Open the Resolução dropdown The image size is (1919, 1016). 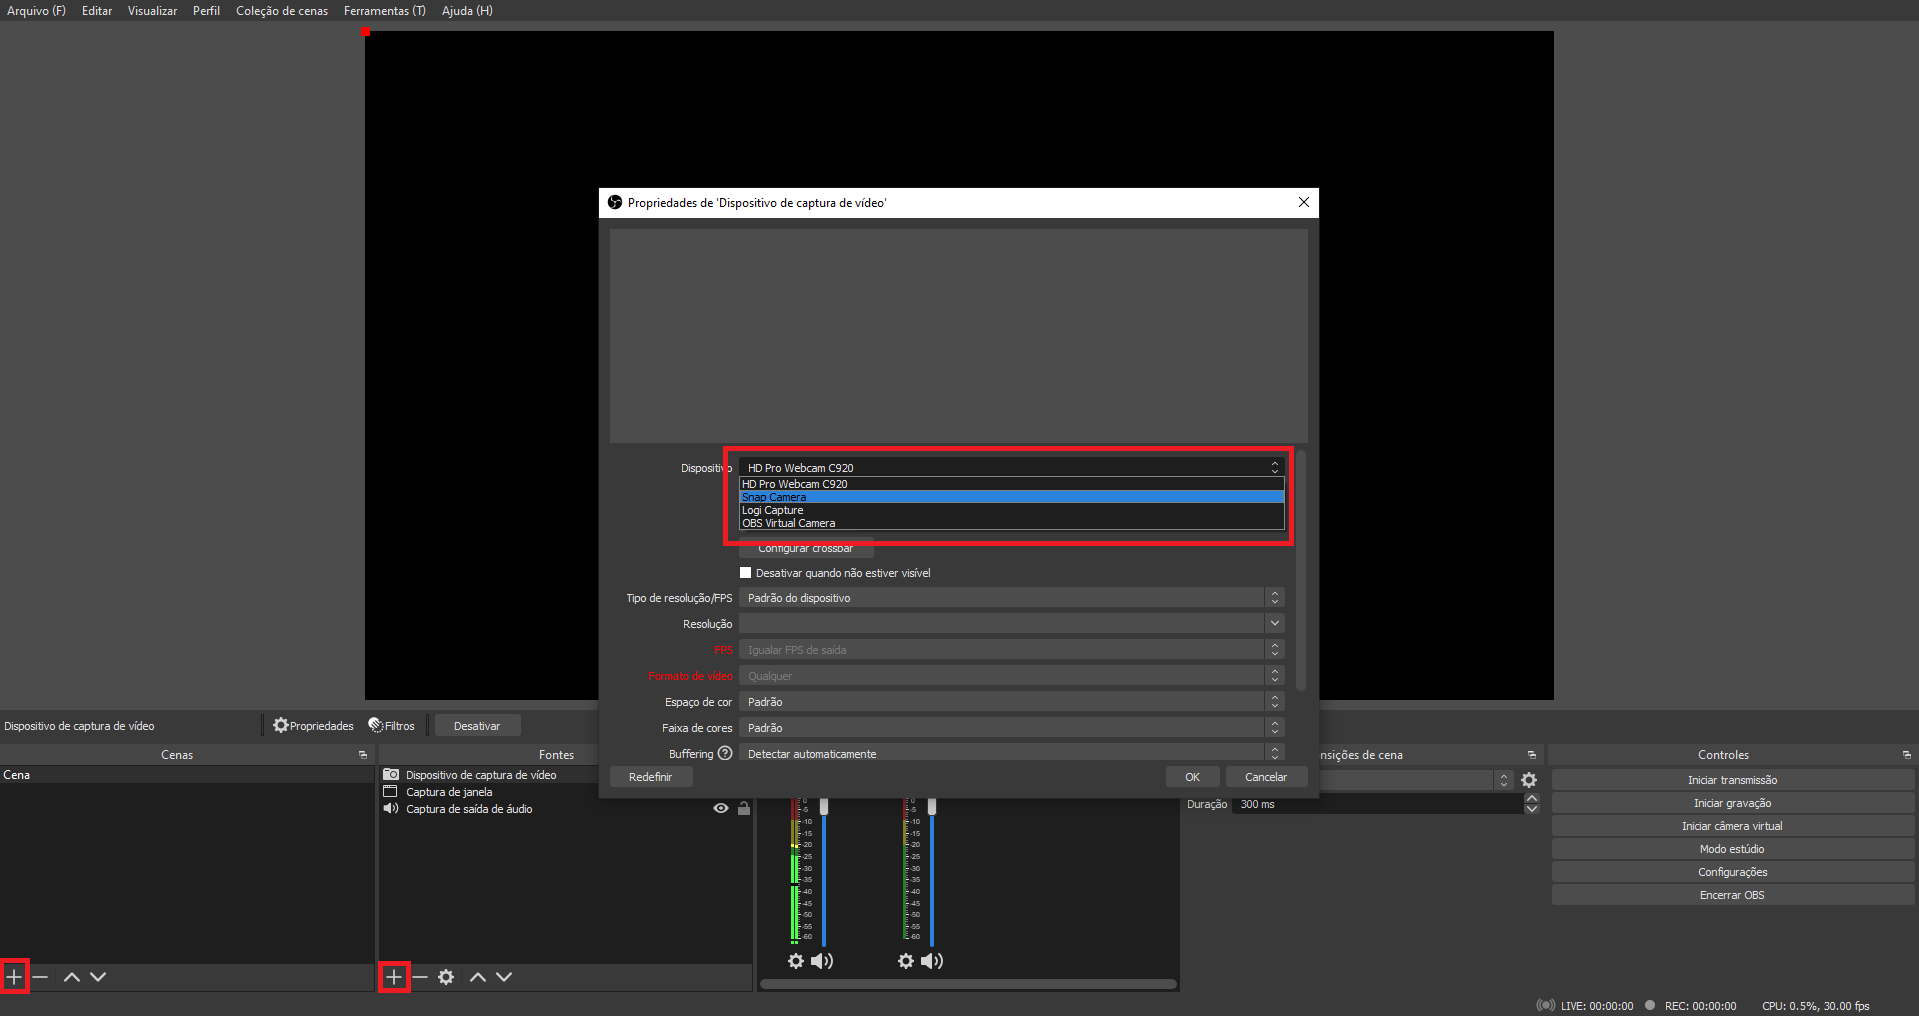coord(1011,624)
